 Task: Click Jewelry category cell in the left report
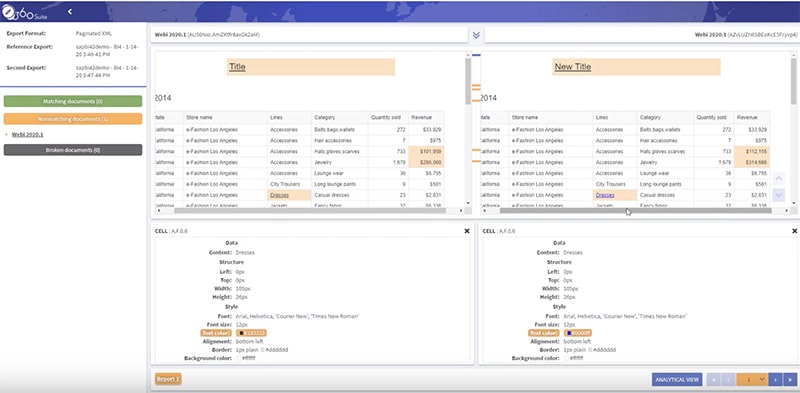tap(340, 162)
